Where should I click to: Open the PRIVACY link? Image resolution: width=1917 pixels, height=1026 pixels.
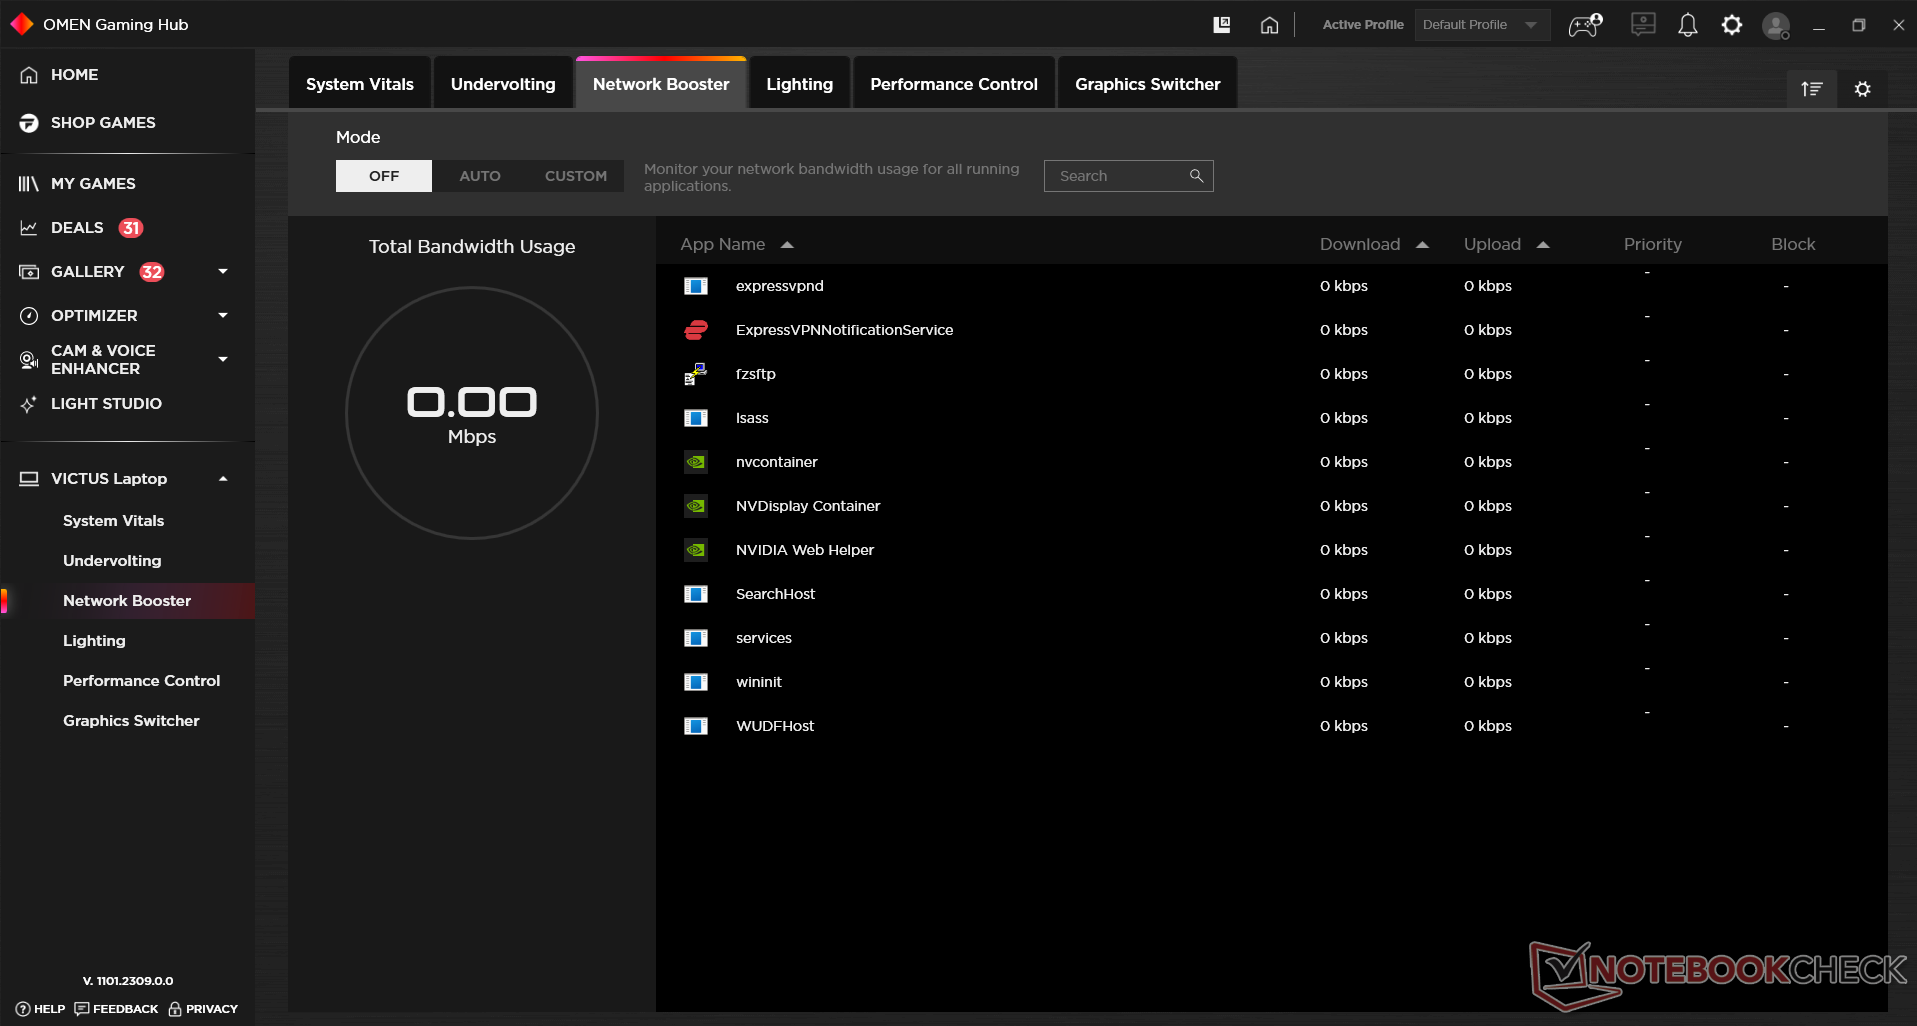coord(203,1009)
